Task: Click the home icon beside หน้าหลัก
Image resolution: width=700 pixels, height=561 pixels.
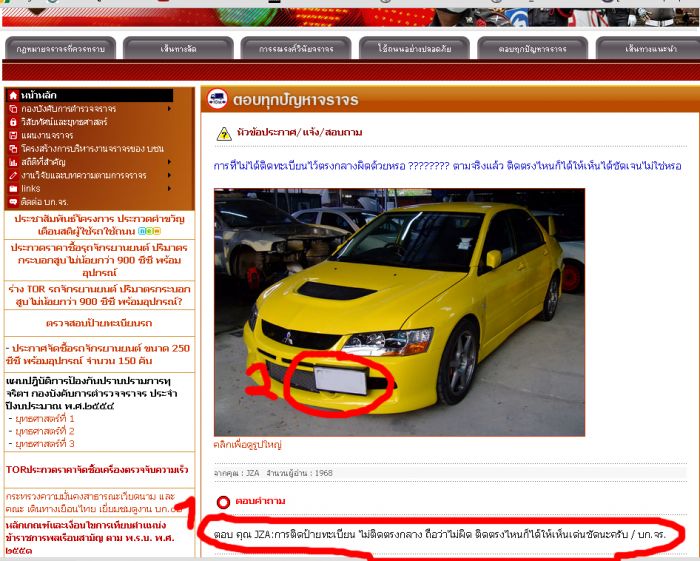Action: pyautogui.click(x=13, y=96)
